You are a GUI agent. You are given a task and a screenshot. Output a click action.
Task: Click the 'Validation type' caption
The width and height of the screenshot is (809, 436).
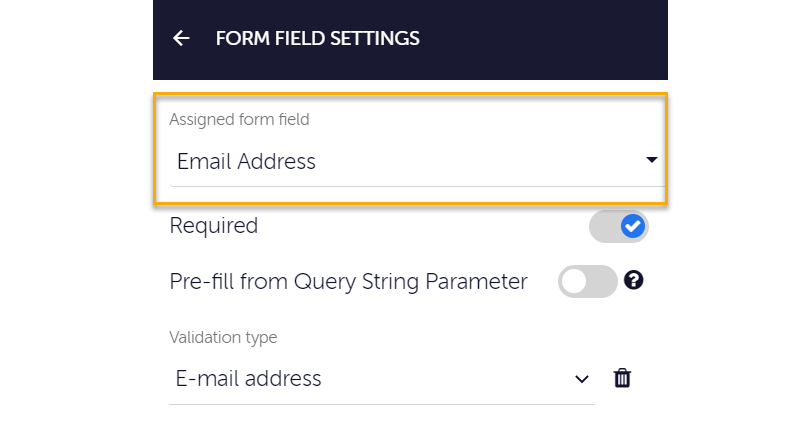pyautogui.click(x=223, y=337)
